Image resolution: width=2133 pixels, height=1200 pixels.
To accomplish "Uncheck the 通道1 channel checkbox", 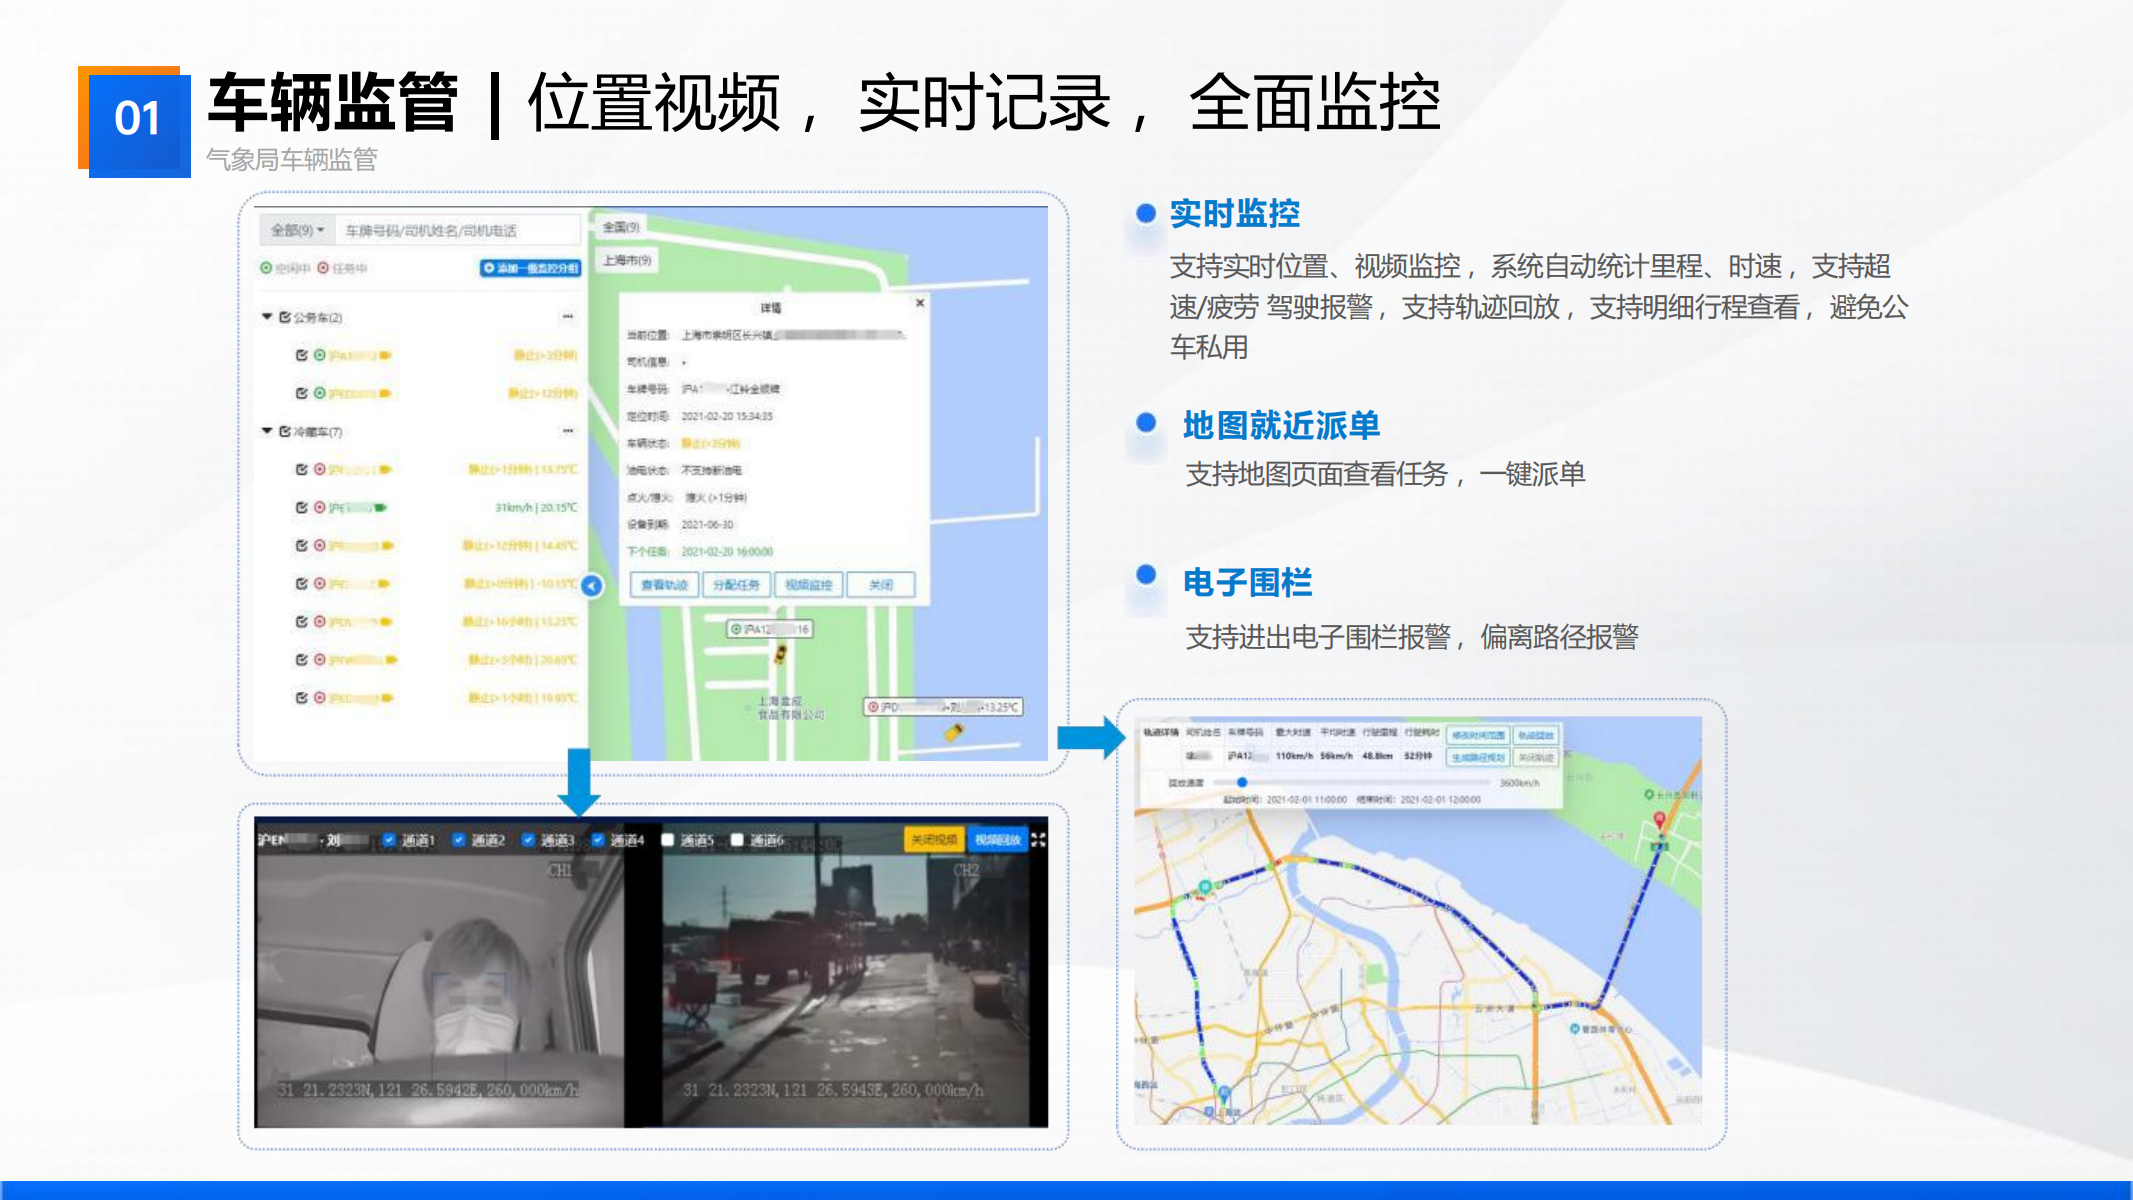I will 390,840.
